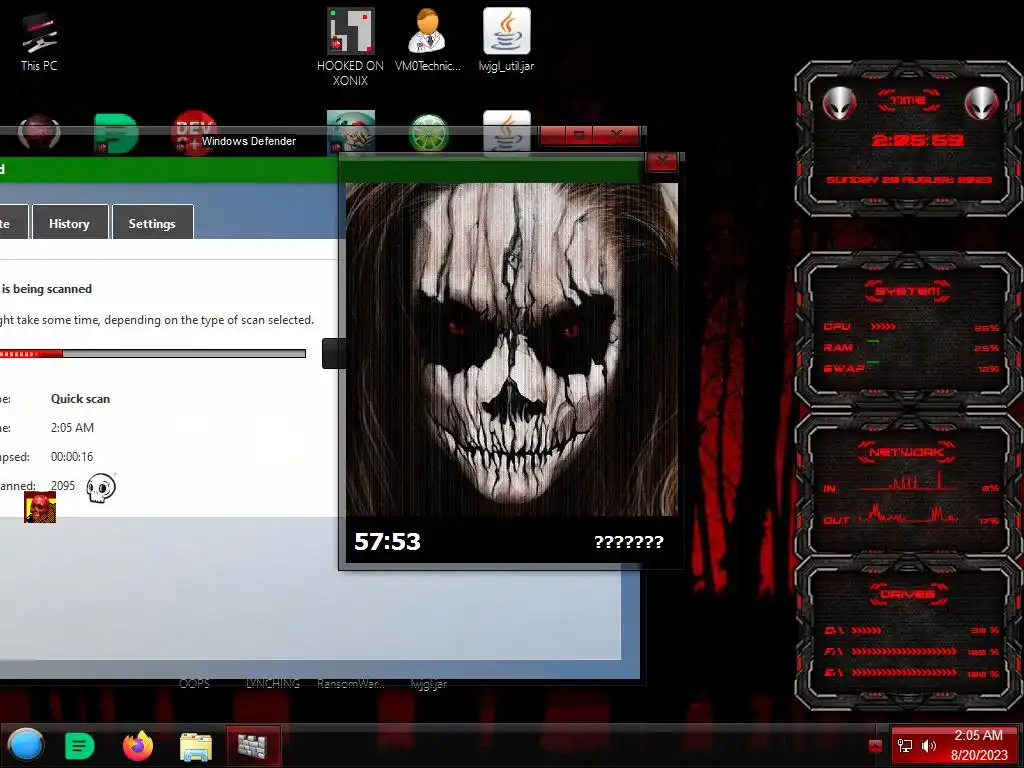
Task: Click the SYSTEM widget header
Action: coord(908,291)
